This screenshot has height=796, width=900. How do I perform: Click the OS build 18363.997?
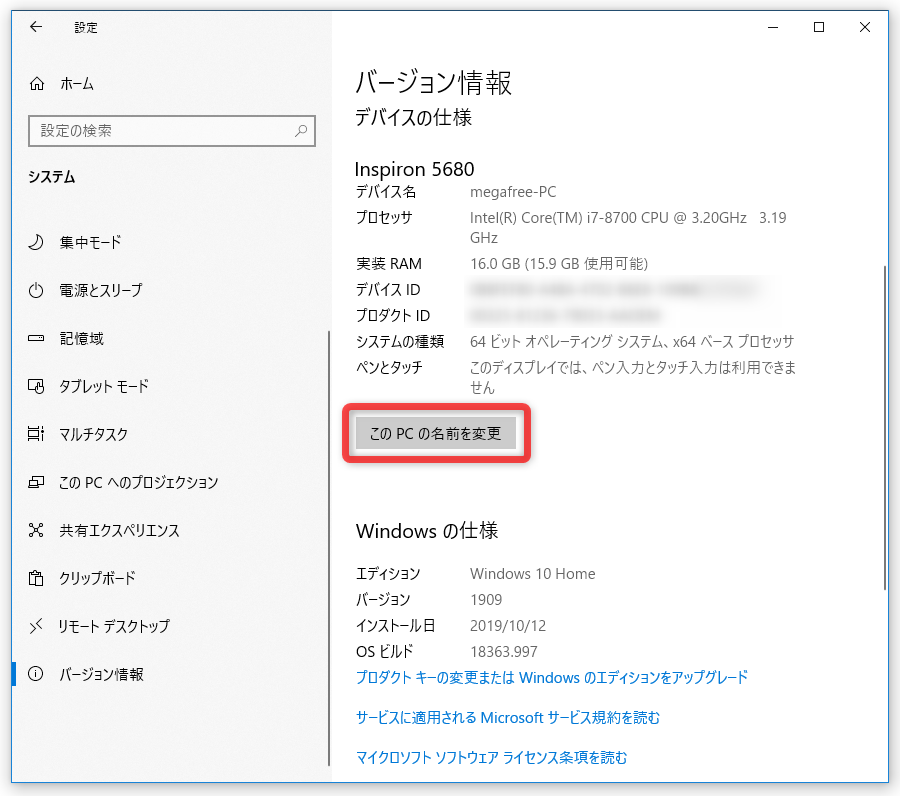tap(504, 651)
